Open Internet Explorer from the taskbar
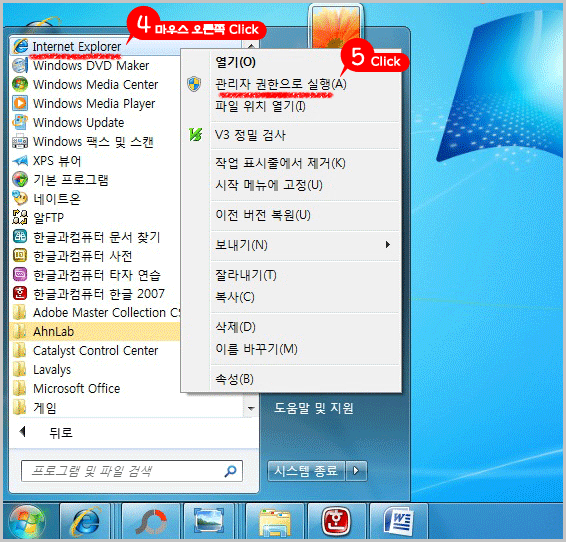The image size is (566, 542). click(x=85, y=522)
